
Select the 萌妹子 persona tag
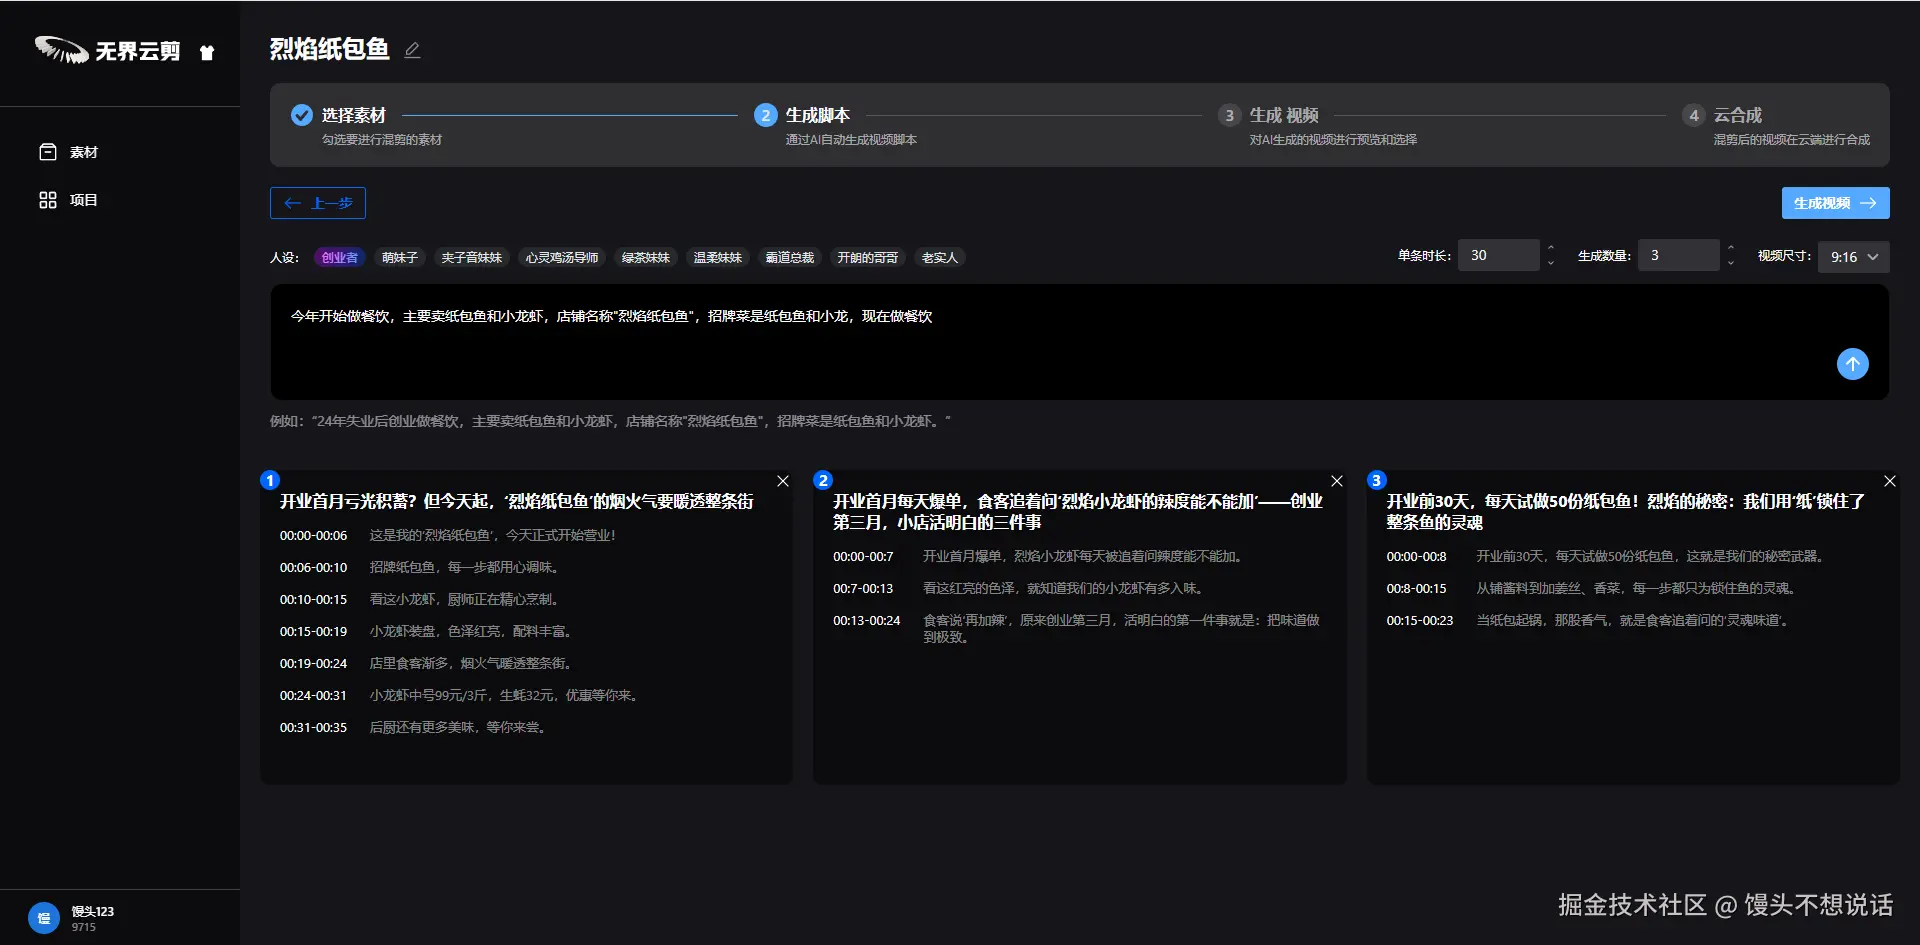coord(400,258)
